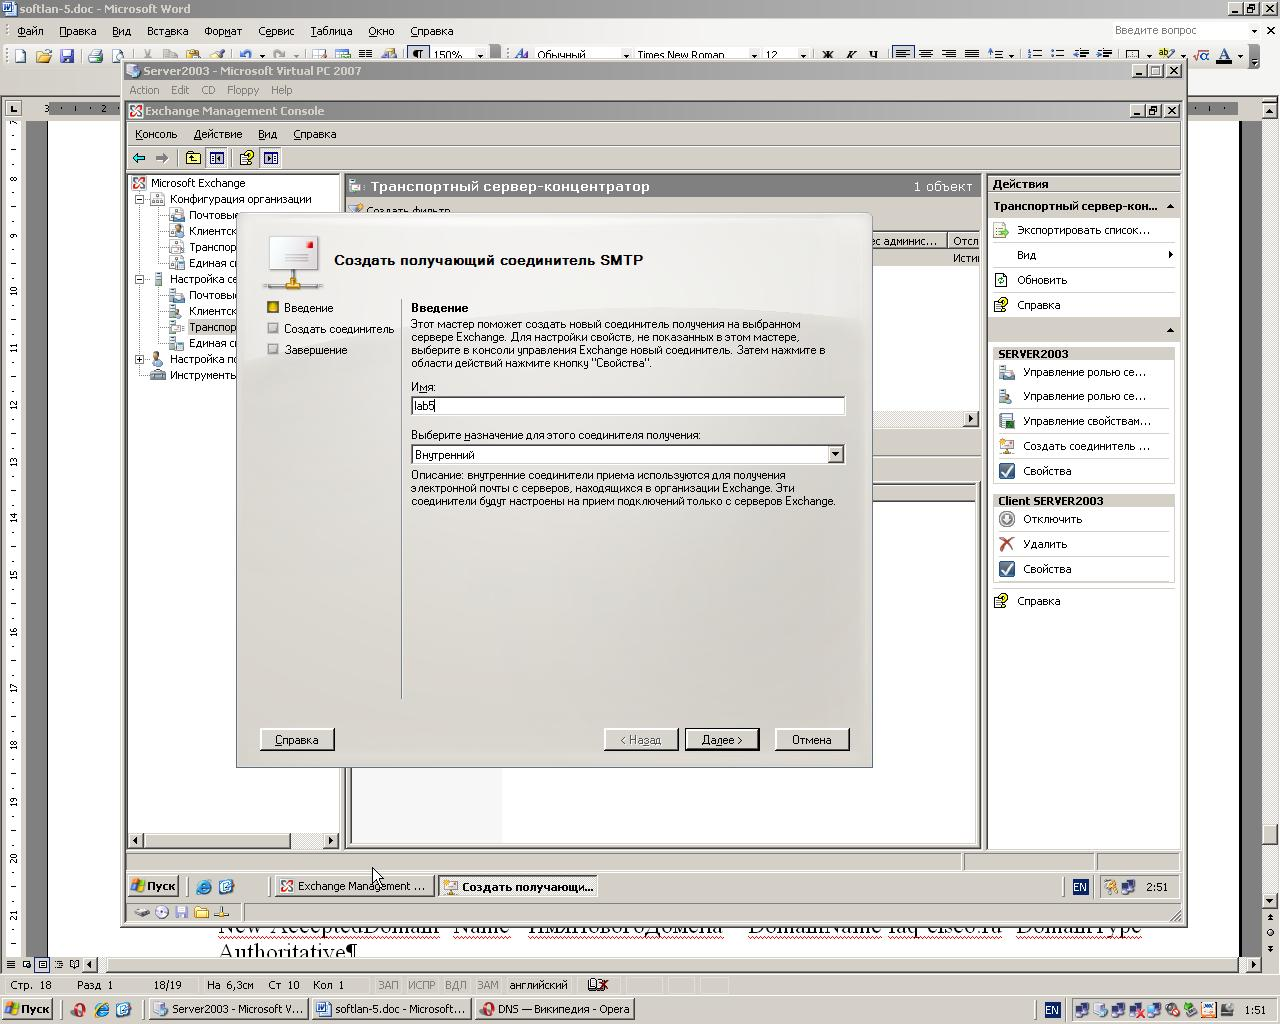Screen dimensions: 1280x1024
Task: Click the Up one level folder icon
Action: point(193,158)
